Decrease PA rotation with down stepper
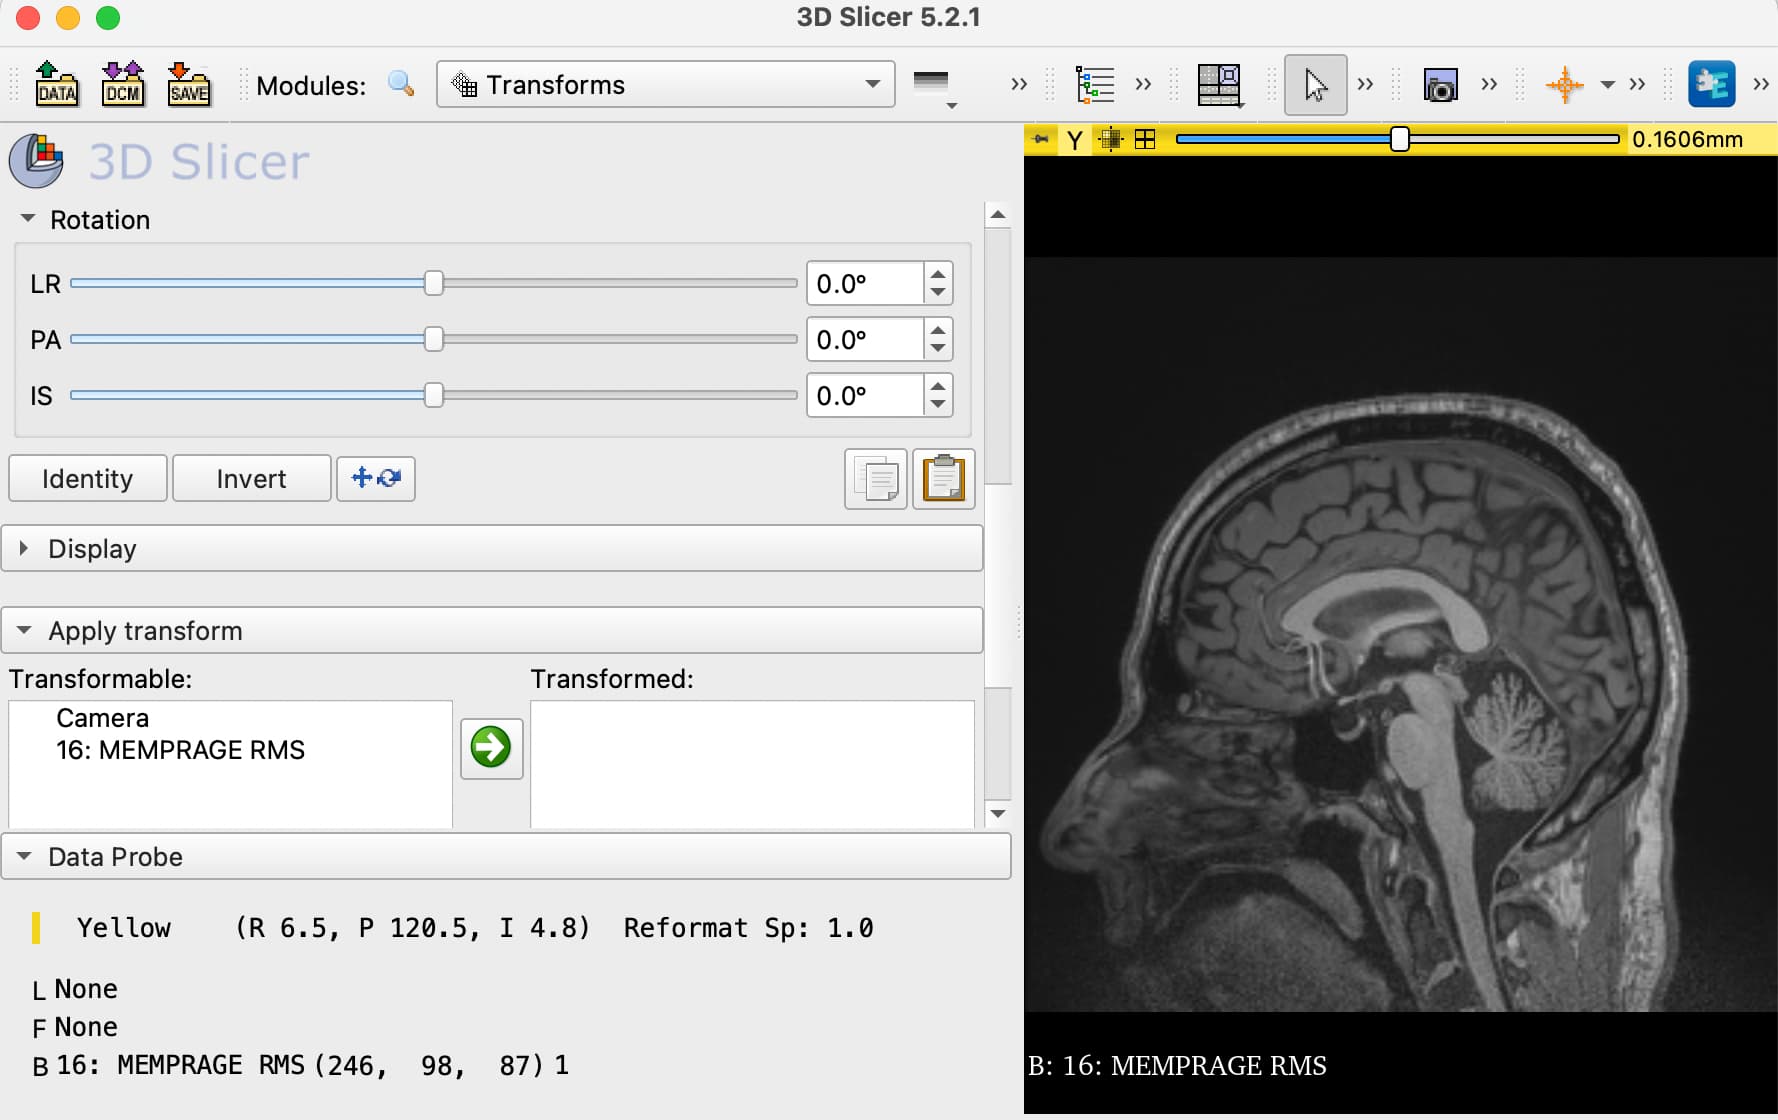 [x=937, y=349]
